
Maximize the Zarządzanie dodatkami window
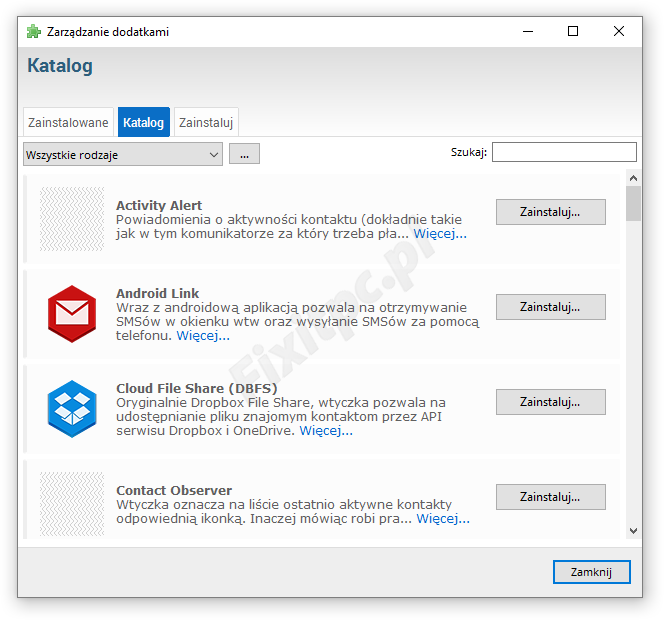click(x=573, y=31)
